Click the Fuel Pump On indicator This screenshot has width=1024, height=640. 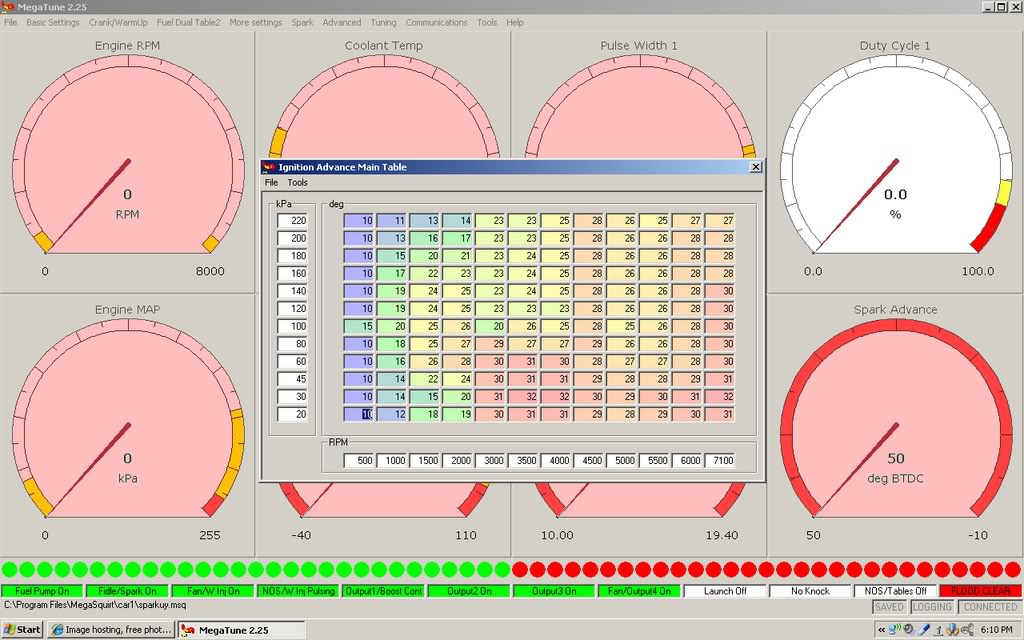(42, 591)
